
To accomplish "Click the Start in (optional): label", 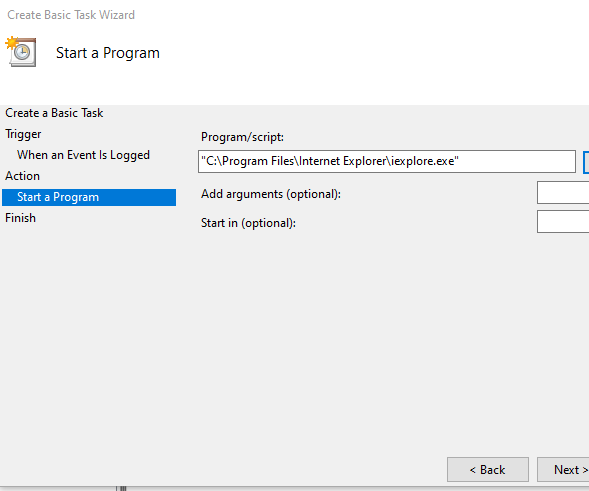I will click(x=248, y=223).
